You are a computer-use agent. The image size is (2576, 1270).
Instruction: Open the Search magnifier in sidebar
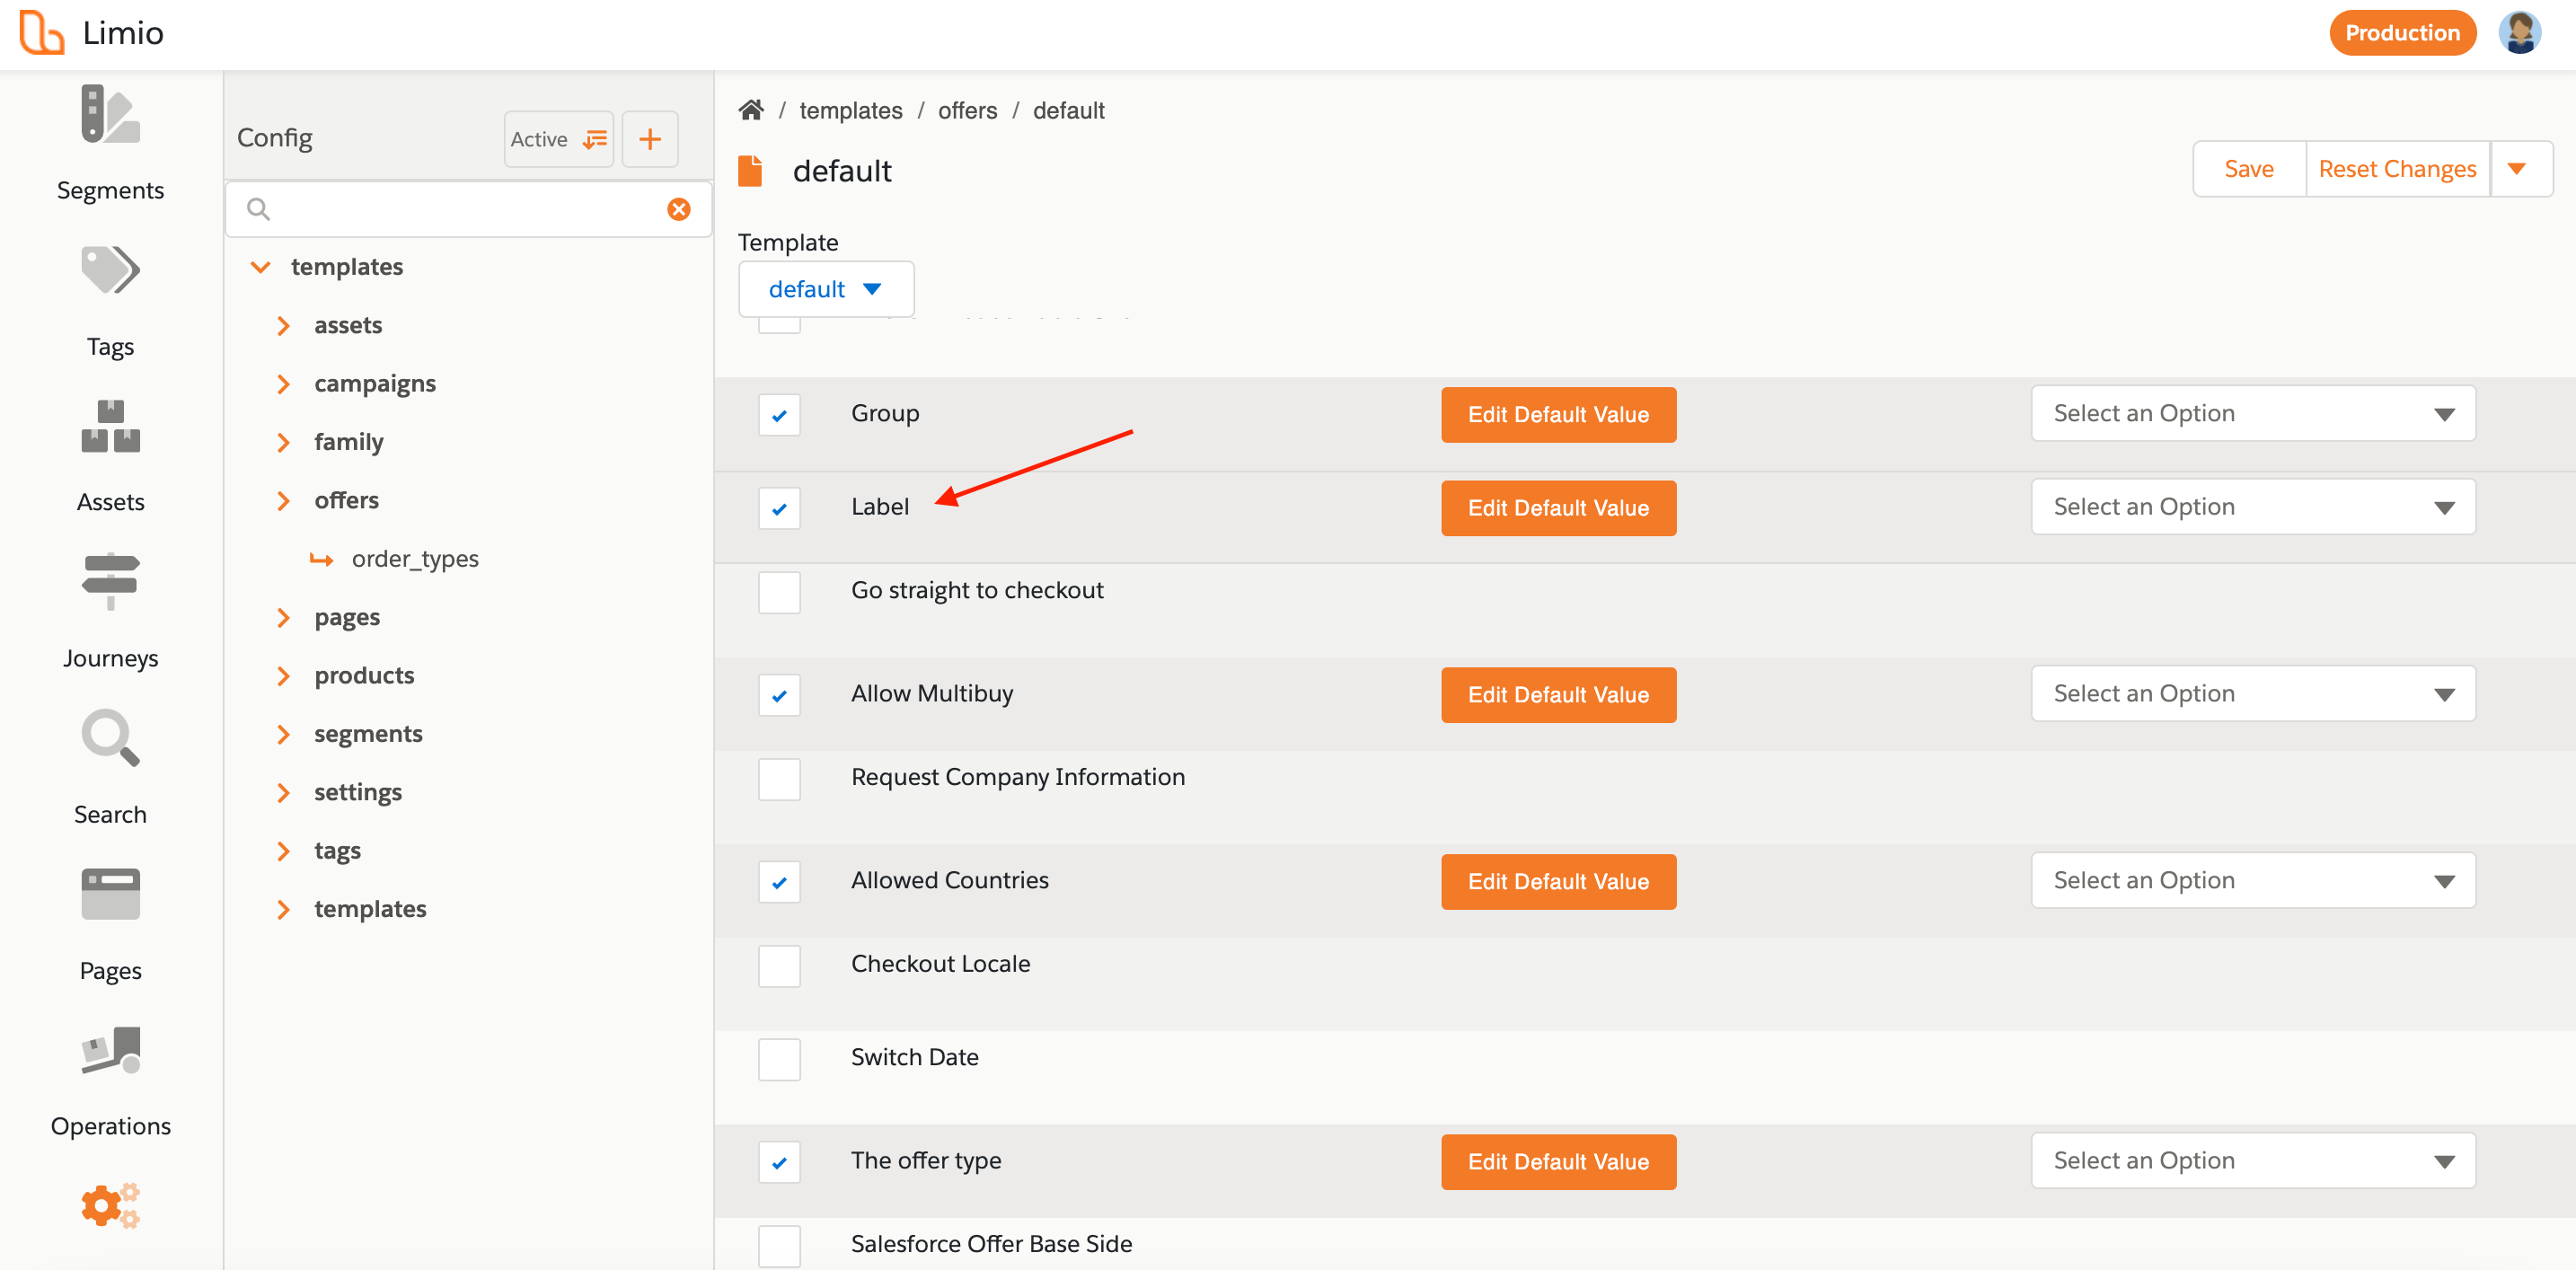point(110,738)
